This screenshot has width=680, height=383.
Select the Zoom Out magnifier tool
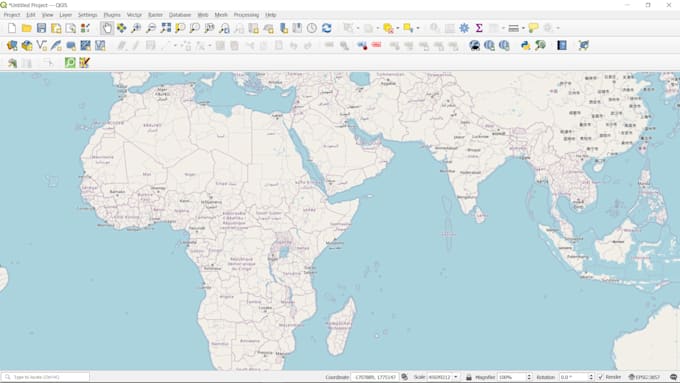coord(151,28)
